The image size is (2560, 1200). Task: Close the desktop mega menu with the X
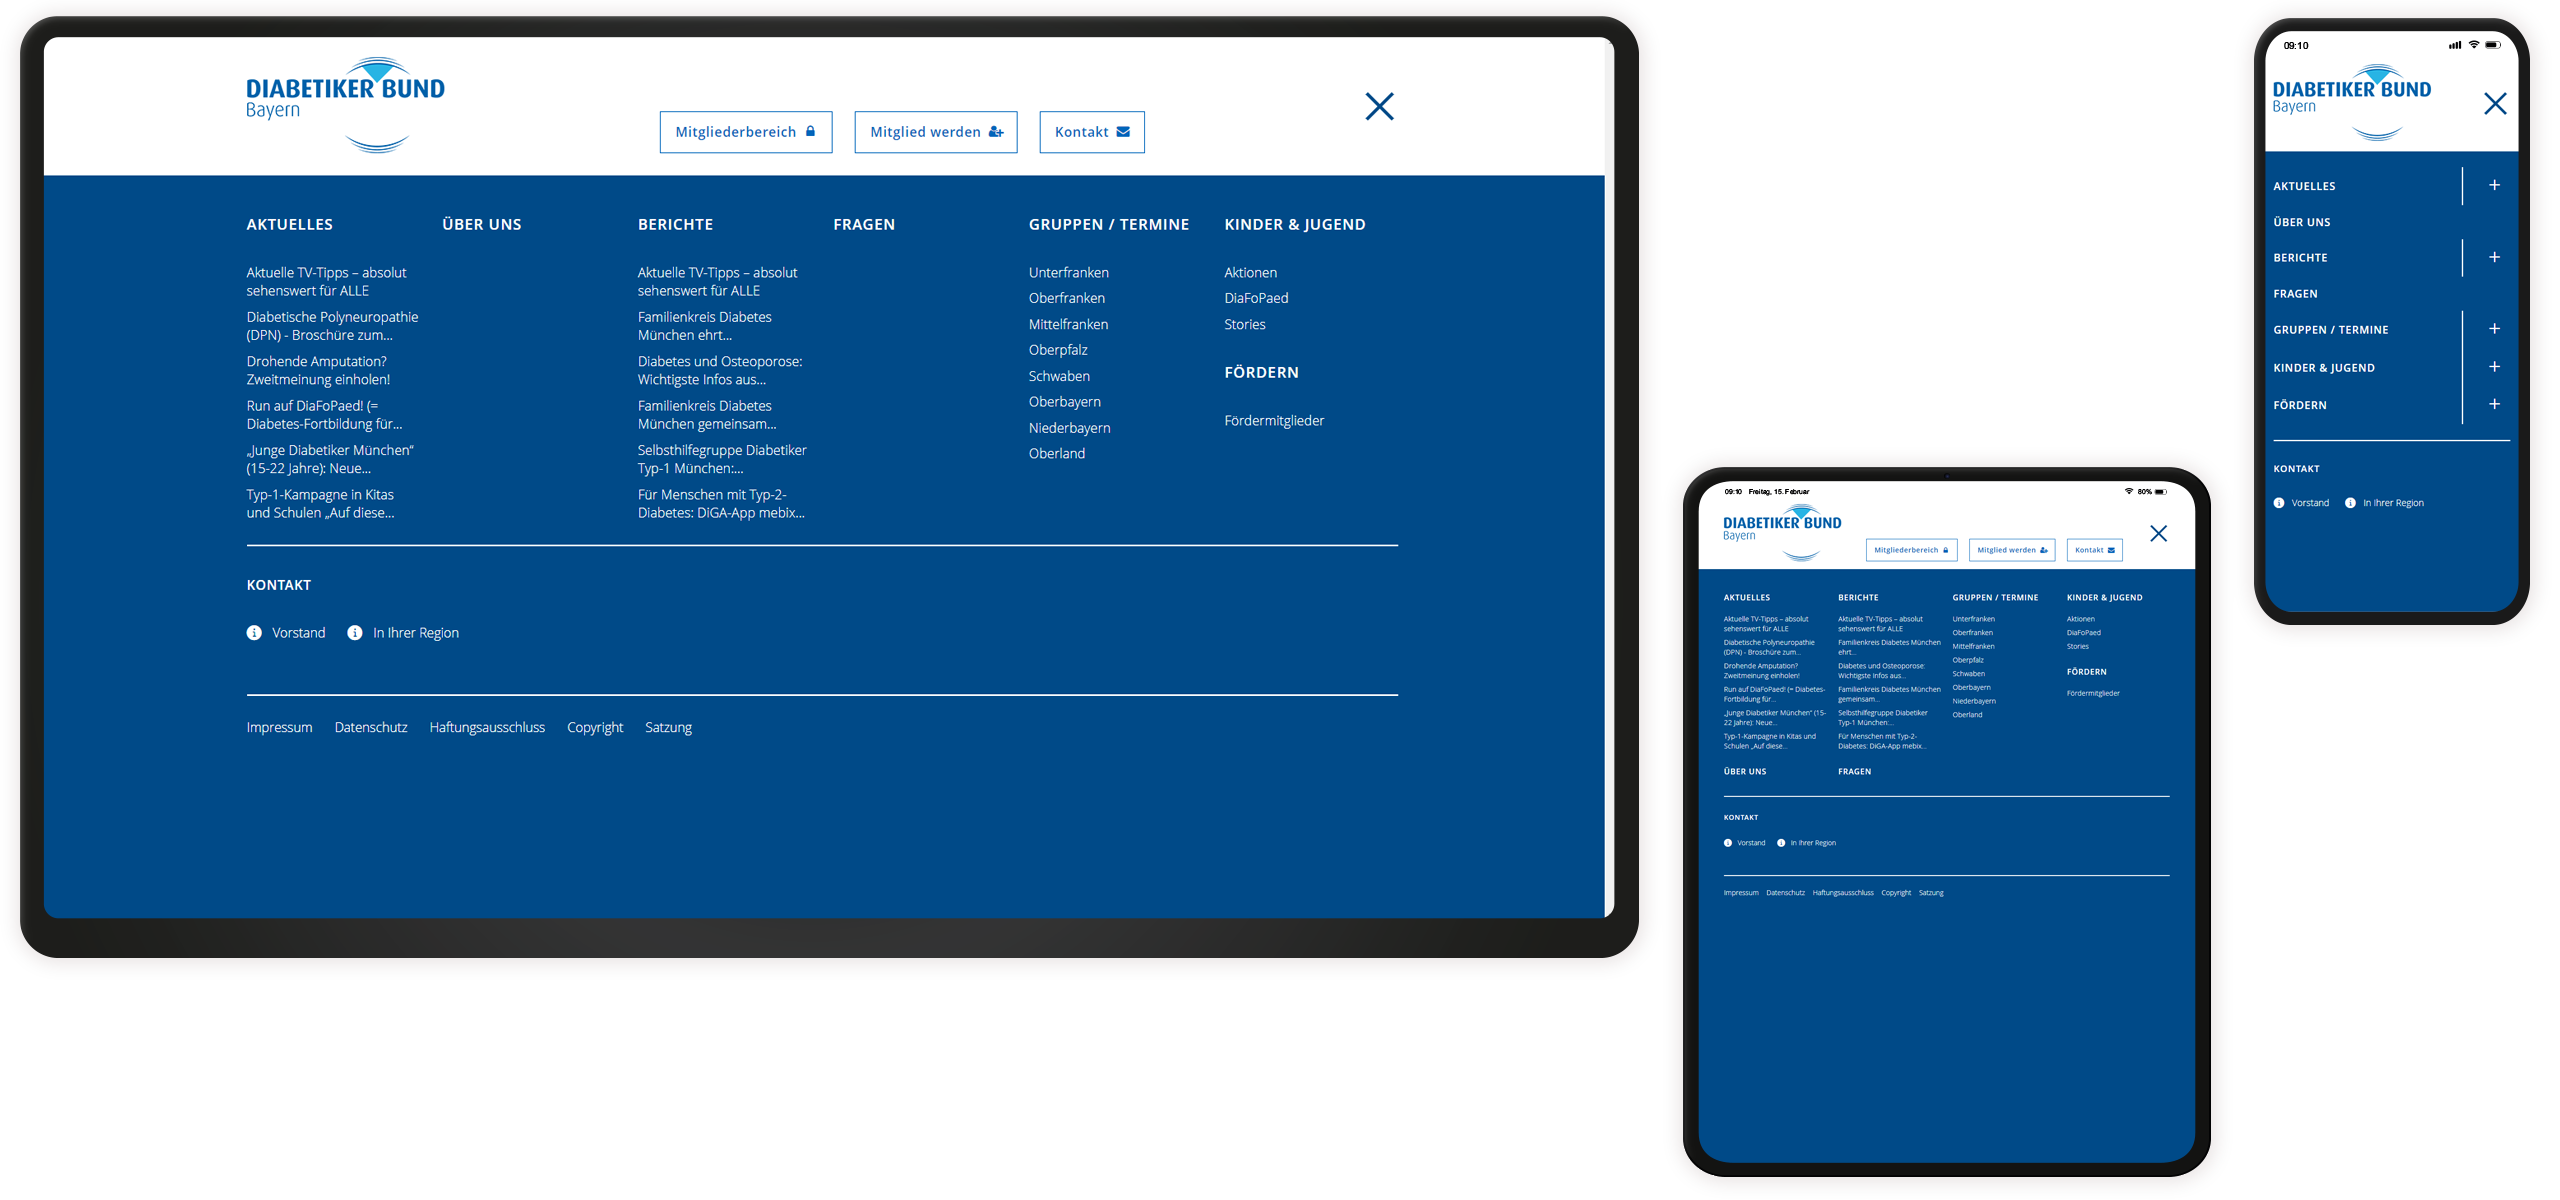[1379, 106]
